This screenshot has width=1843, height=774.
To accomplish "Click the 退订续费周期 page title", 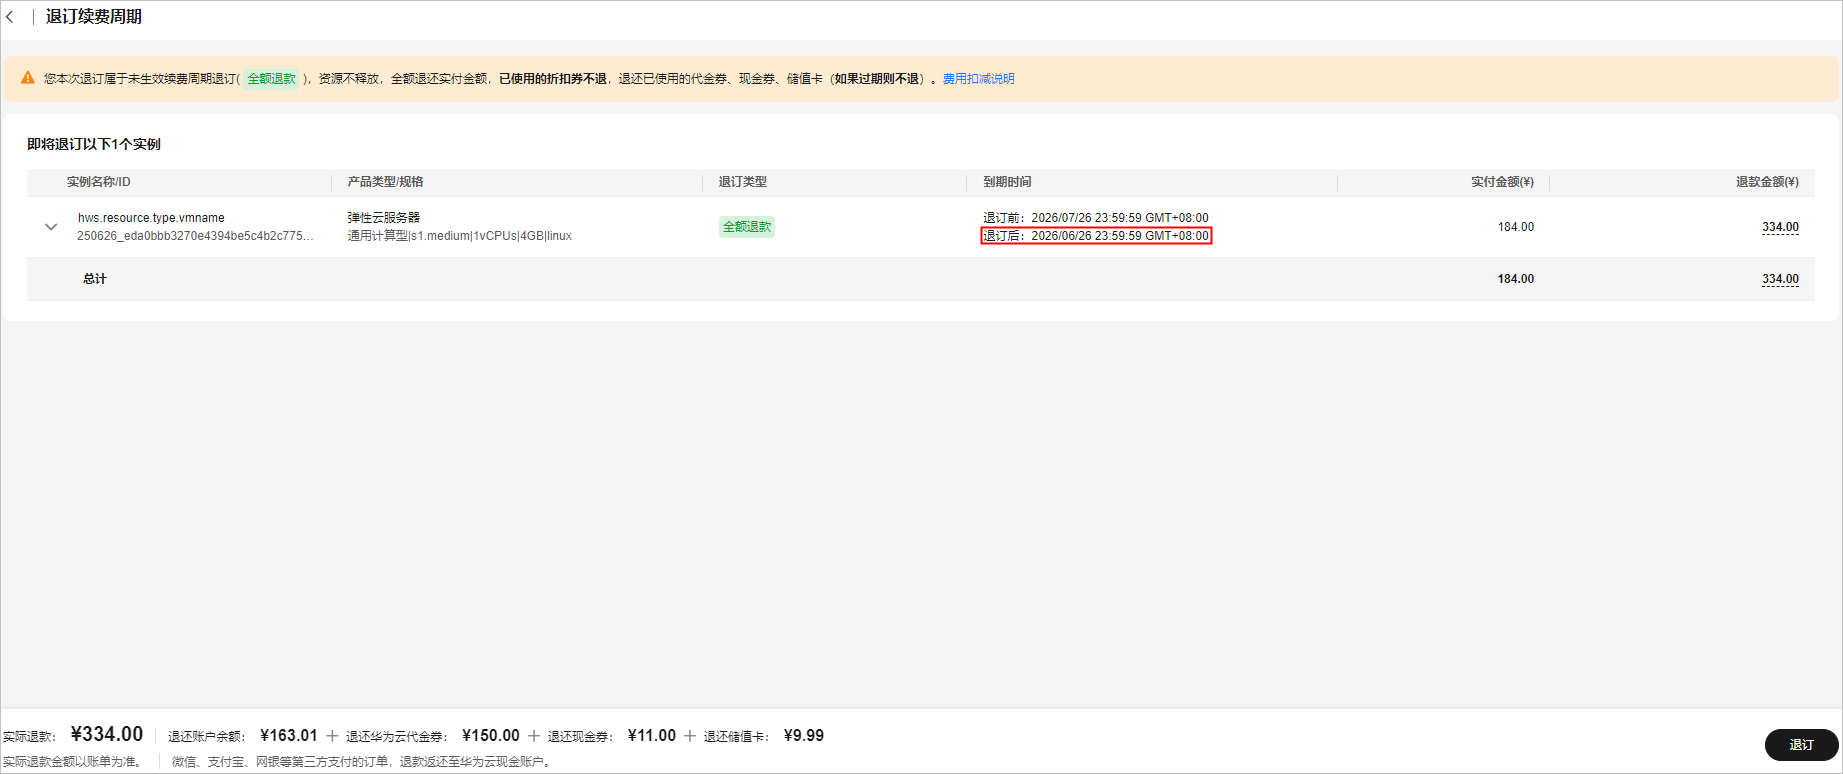I will coord(94,17).
